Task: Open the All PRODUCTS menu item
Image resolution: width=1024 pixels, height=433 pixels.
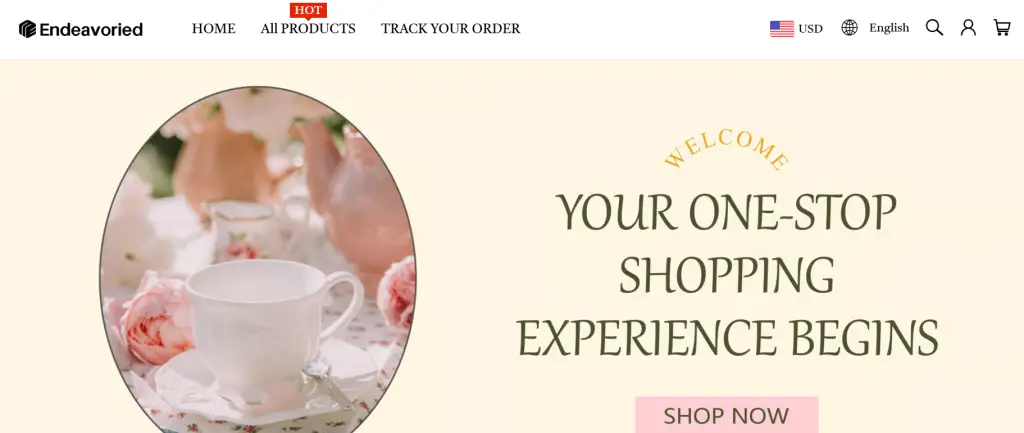Action: 308,29
